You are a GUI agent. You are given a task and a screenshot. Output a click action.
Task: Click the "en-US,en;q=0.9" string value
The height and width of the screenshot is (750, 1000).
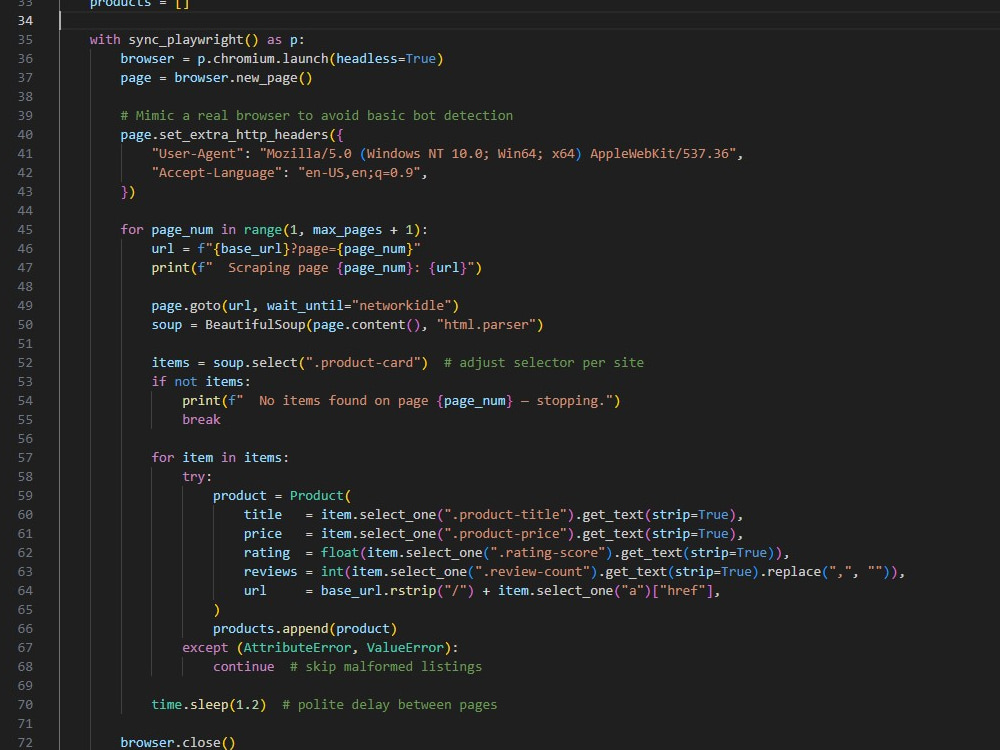click(x=359, y=173)
